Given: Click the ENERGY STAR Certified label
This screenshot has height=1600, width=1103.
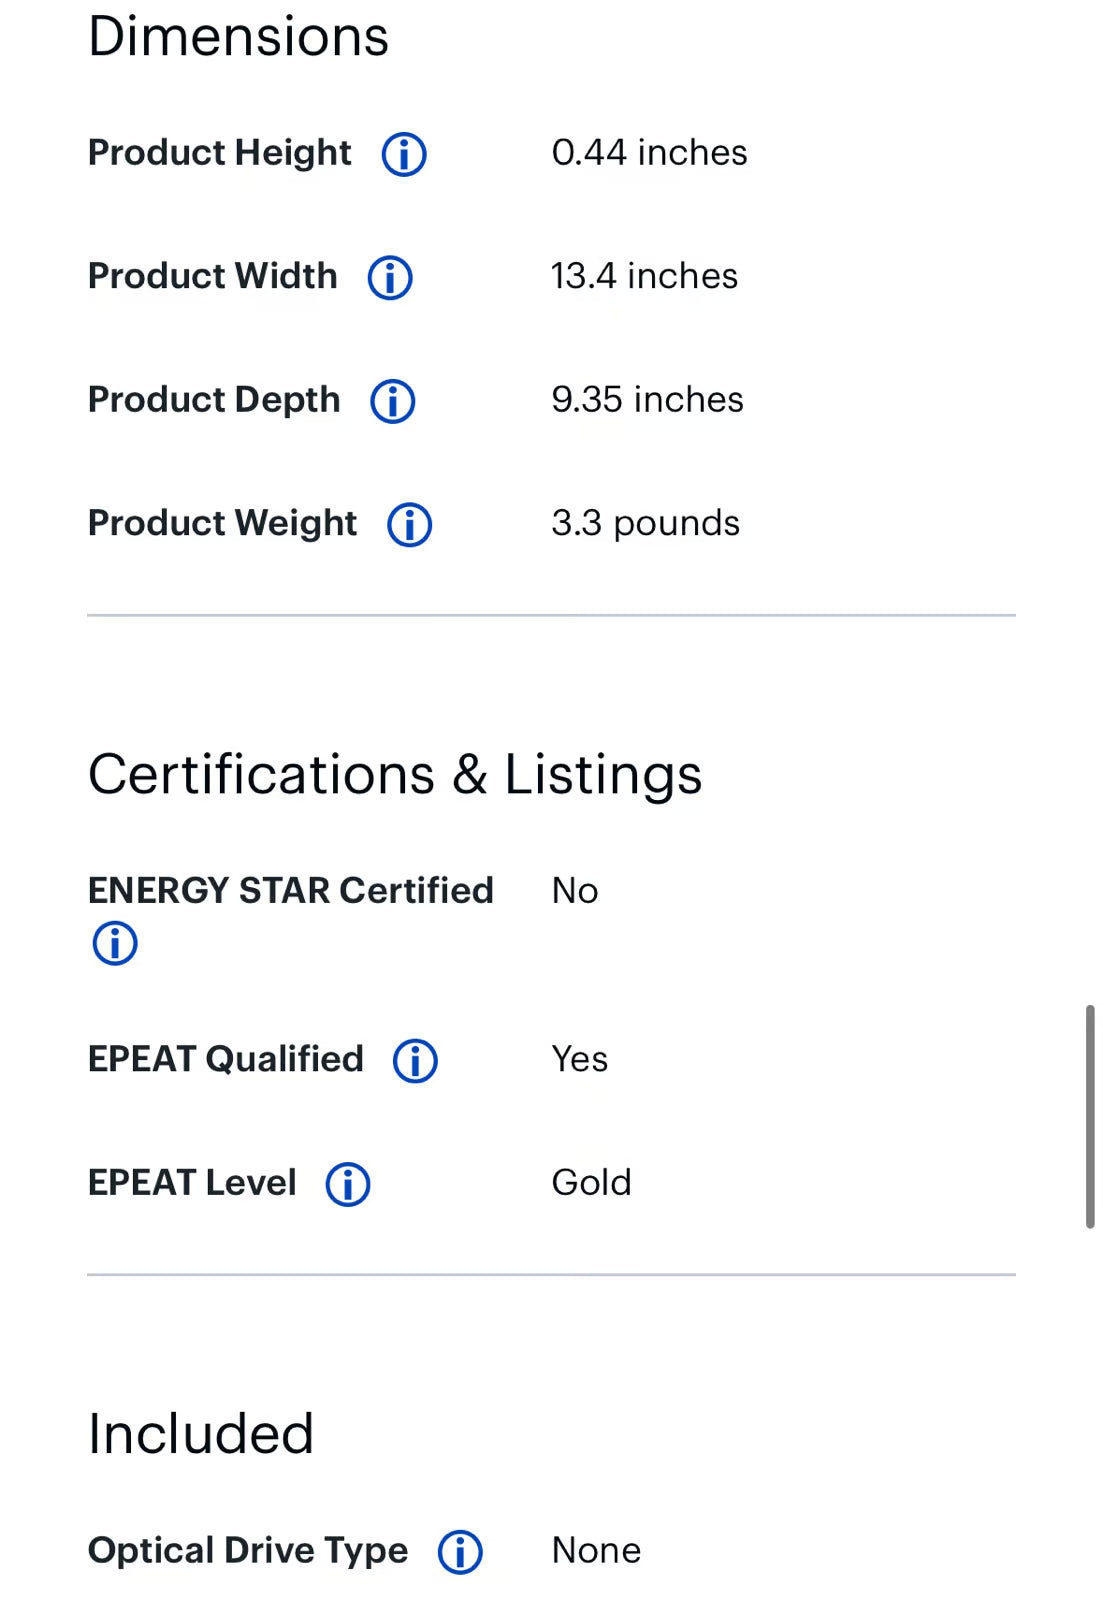Looking at the screenshot, I should [291, 890].
